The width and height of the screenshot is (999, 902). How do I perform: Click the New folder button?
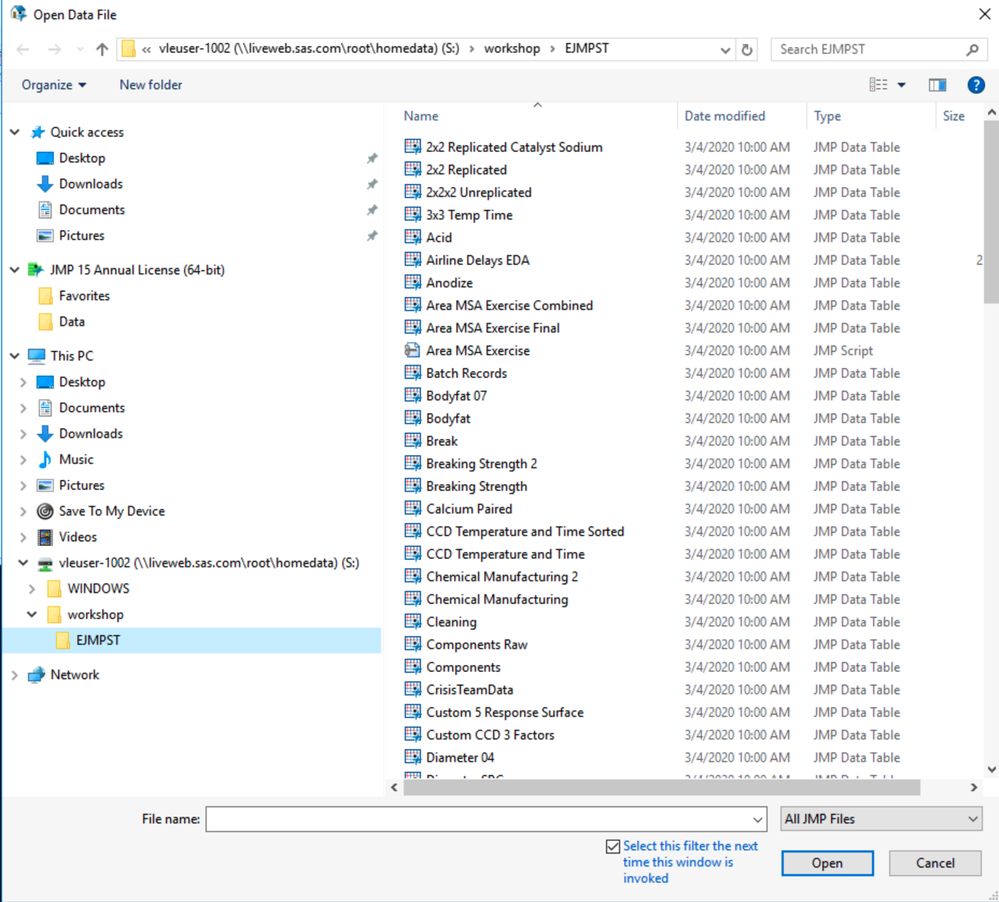coord(151,85)
